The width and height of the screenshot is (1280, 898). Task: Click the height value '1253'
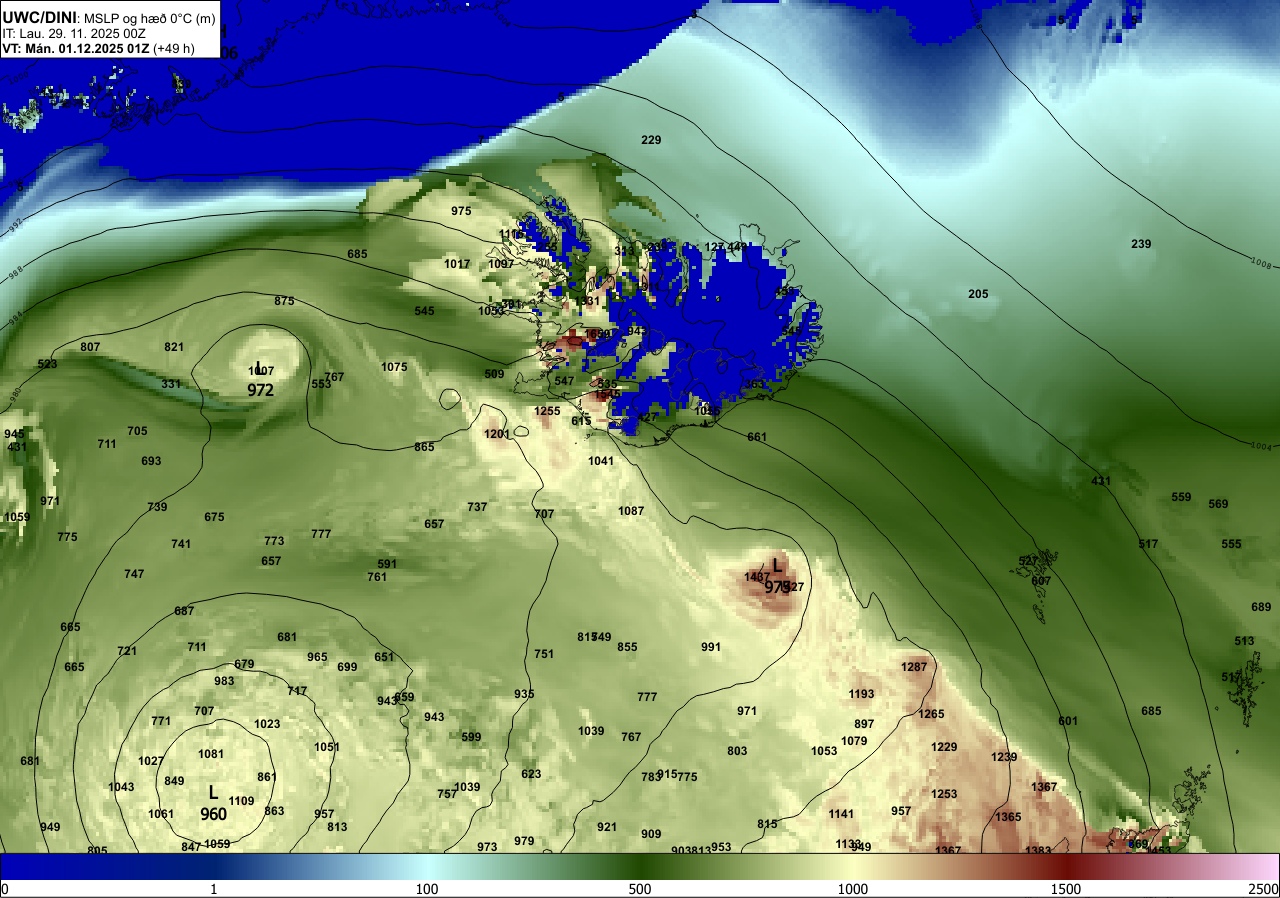pos(944,794)
